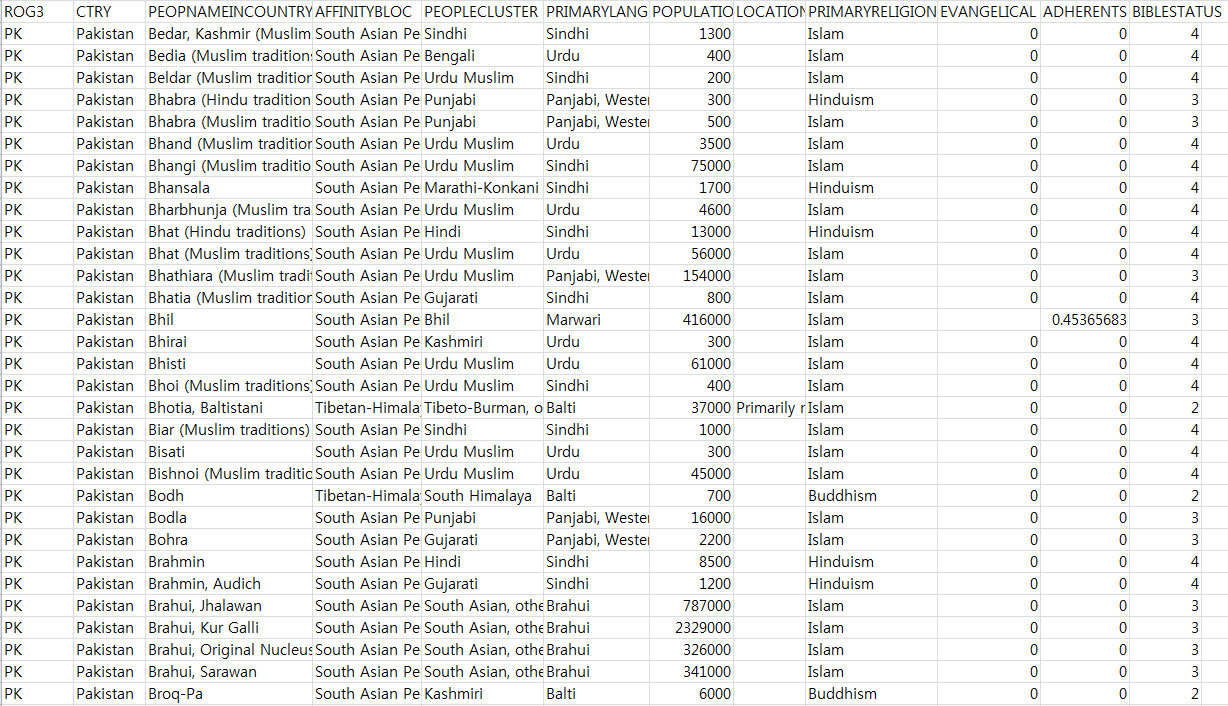Click the 'Bhil' name cell
Screen dimensions: 1228x706
(x=229, y=320)
